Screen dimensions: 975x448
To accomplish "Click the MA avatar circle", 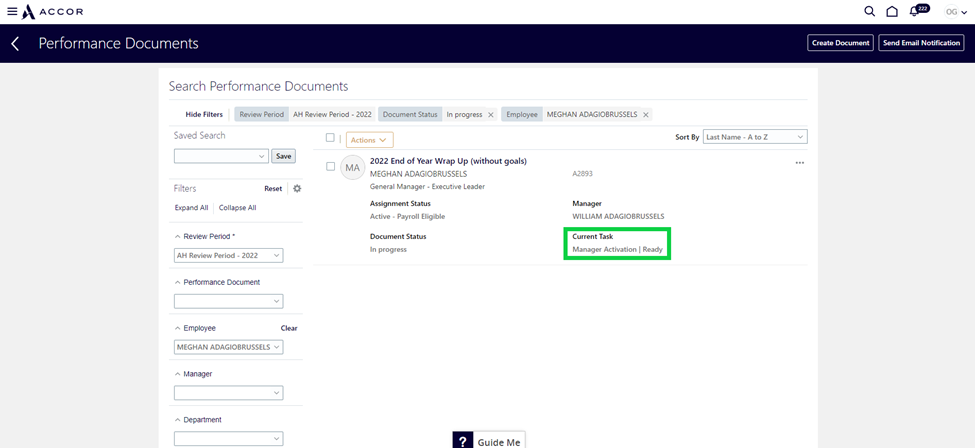I will coord(353,167).
